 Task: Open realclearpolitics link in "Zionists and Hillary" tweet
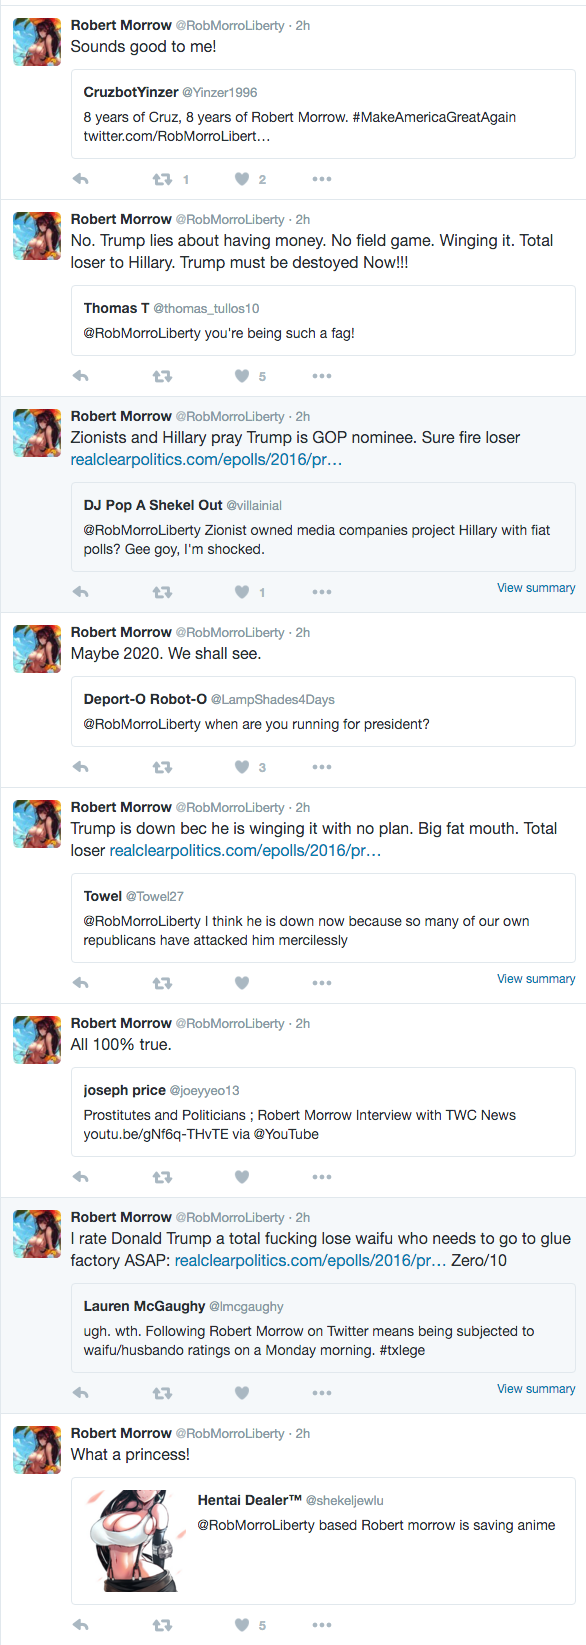[x=206, y=460]
